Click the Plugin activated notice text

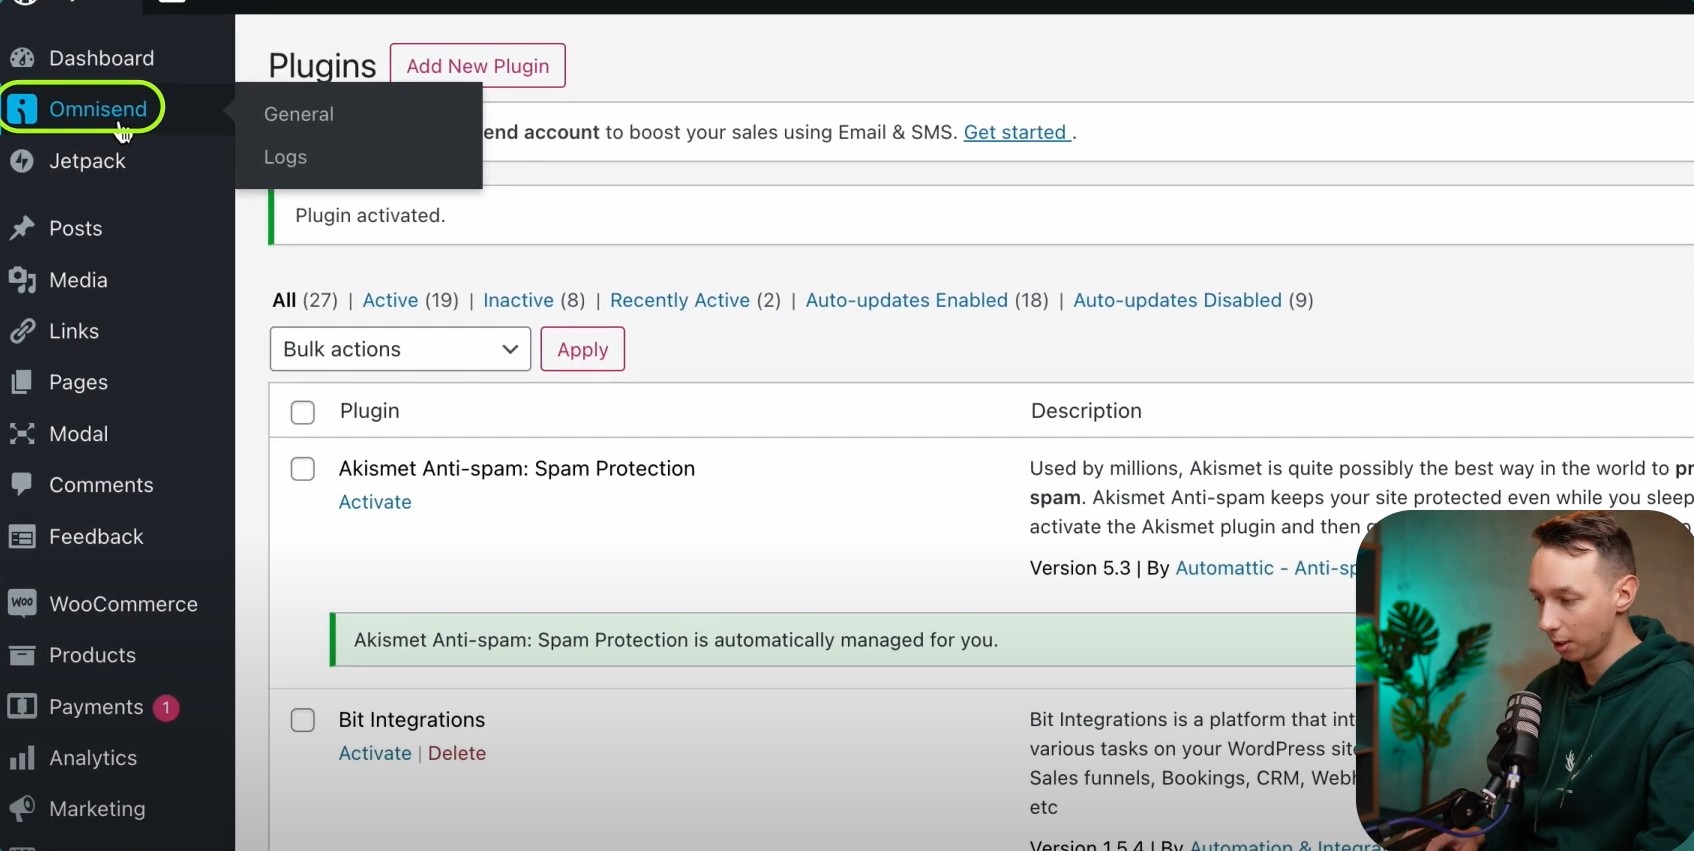click(370, 215)
